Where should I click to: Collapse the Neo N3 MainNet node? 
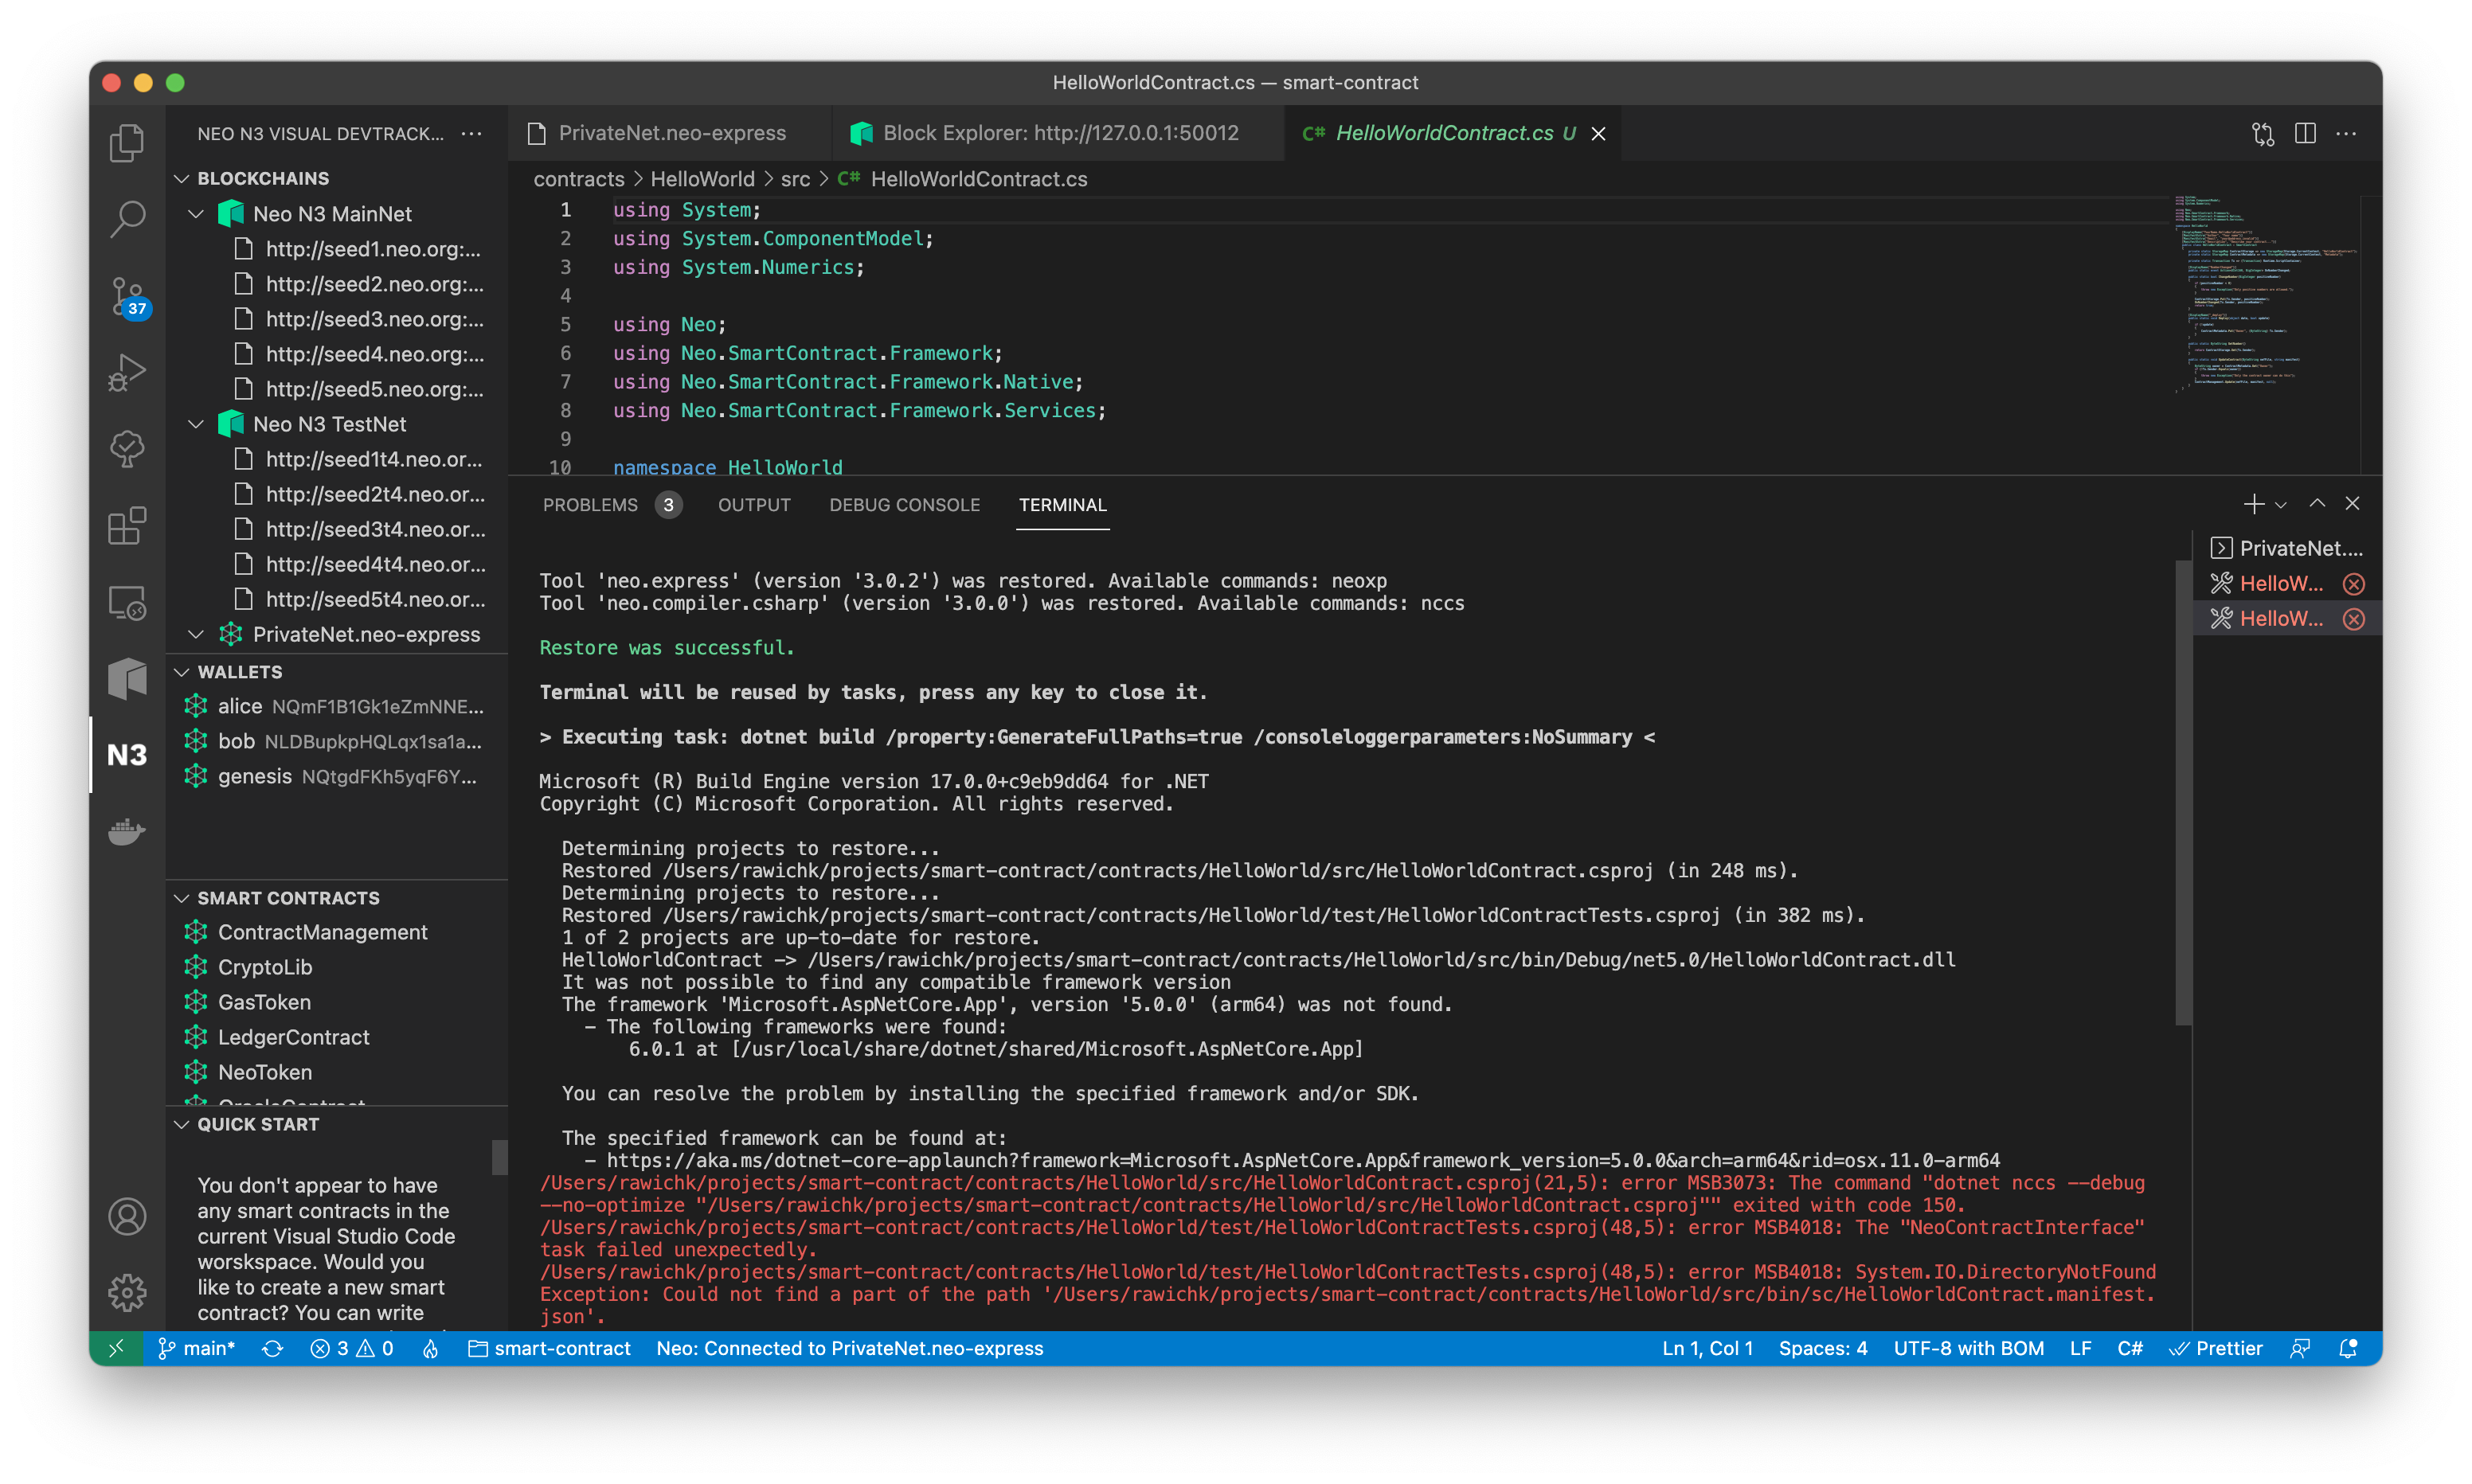(196, 213)
